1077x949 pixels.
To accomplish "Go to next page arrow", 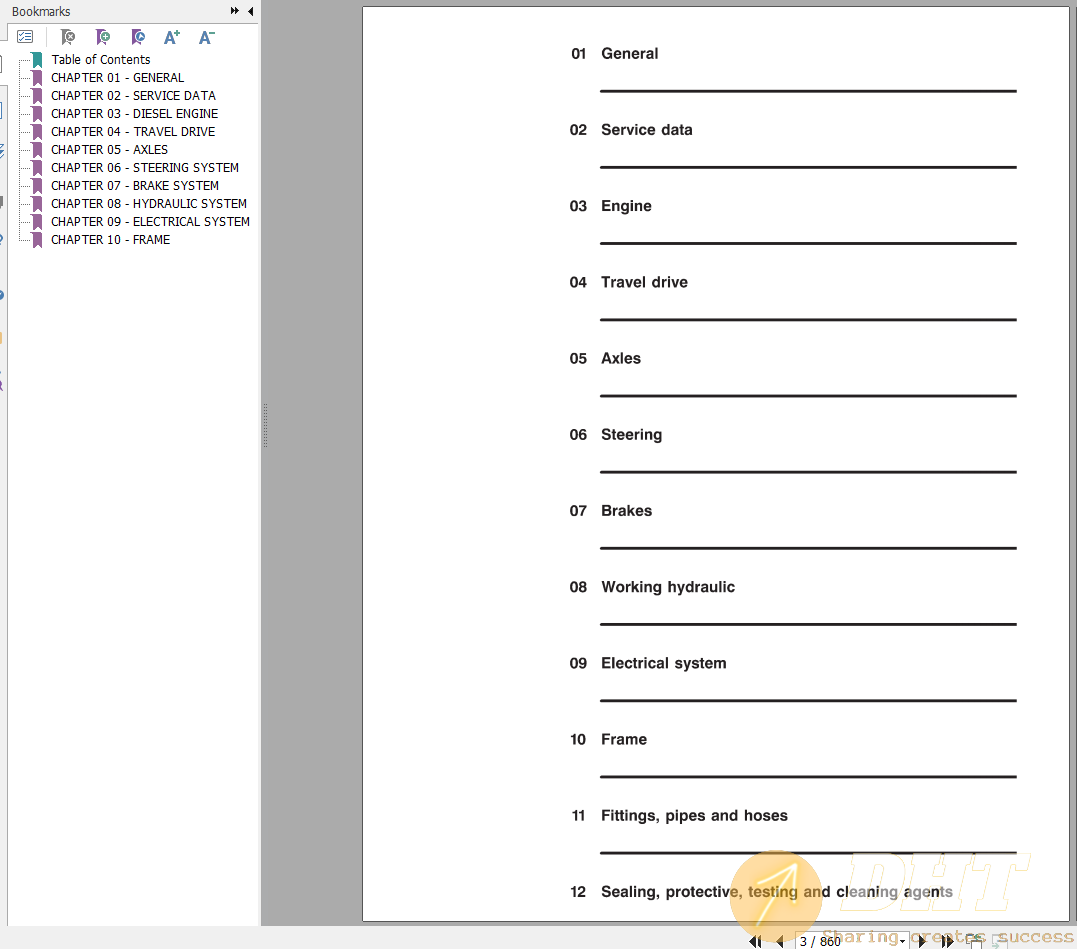I will (x=921, y=941).
